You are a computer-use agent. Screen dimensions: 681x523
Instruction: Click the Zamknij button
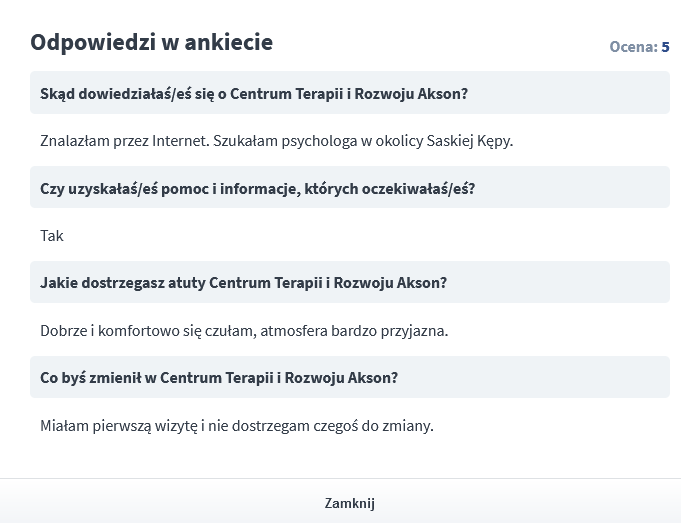click(349, 503)
